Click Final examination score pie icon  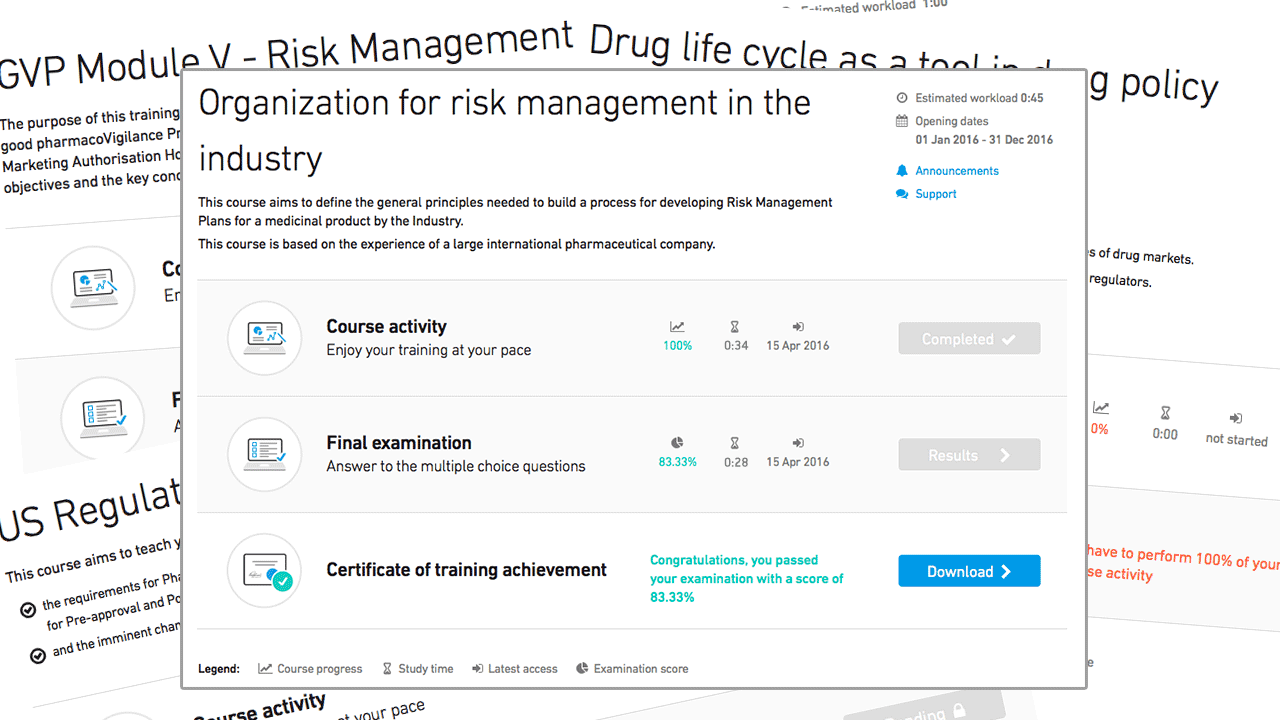coord(677,443)
